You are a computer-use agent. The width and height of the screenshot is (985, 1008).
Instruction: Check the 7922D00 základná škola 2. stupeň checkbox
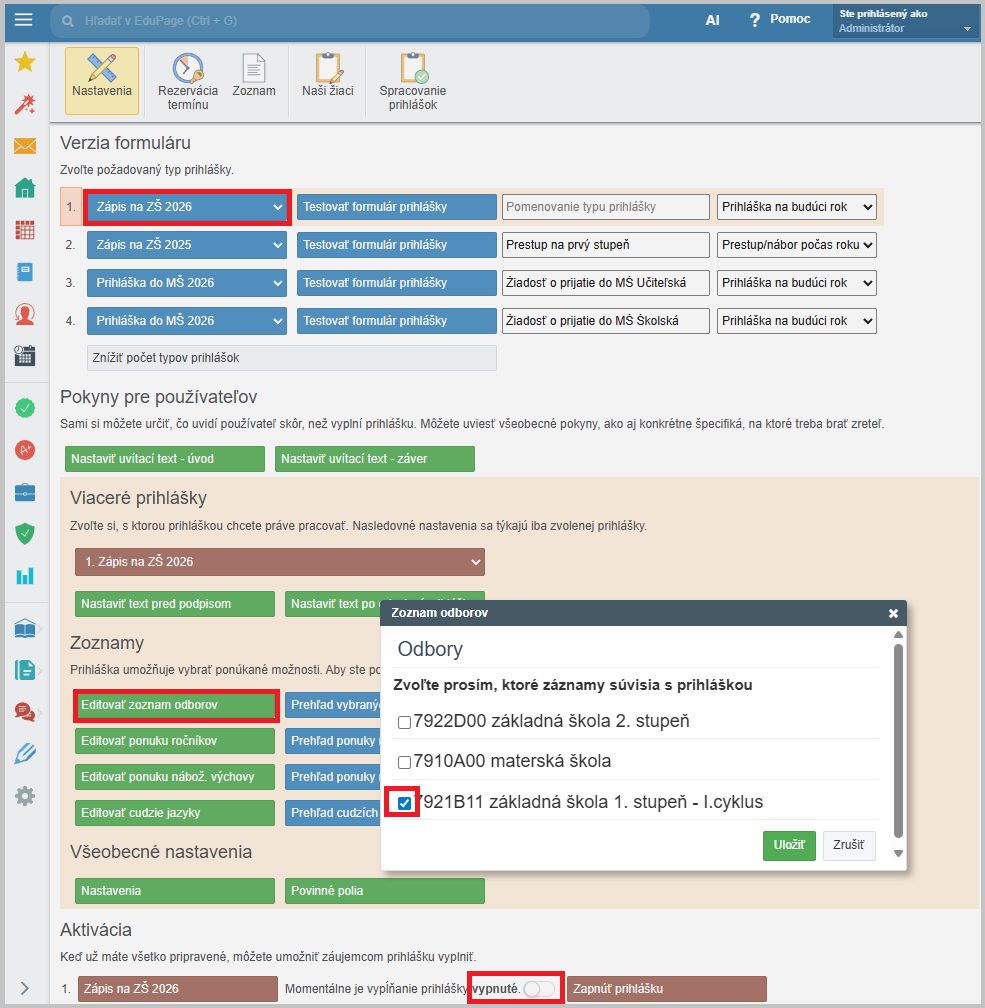(x=405, y=722)
